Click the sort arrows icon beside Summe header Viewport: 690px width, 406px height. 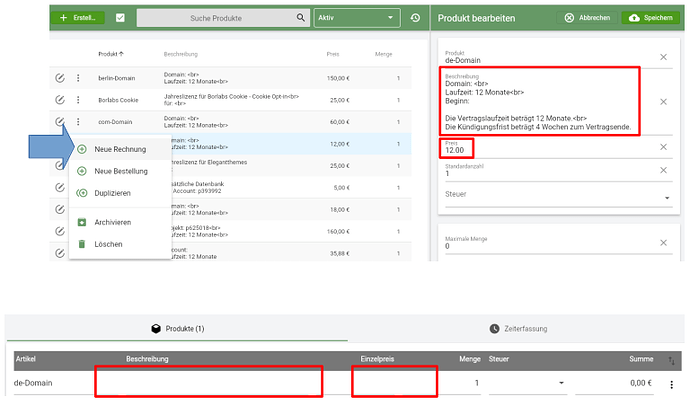(x=672, y=361)
